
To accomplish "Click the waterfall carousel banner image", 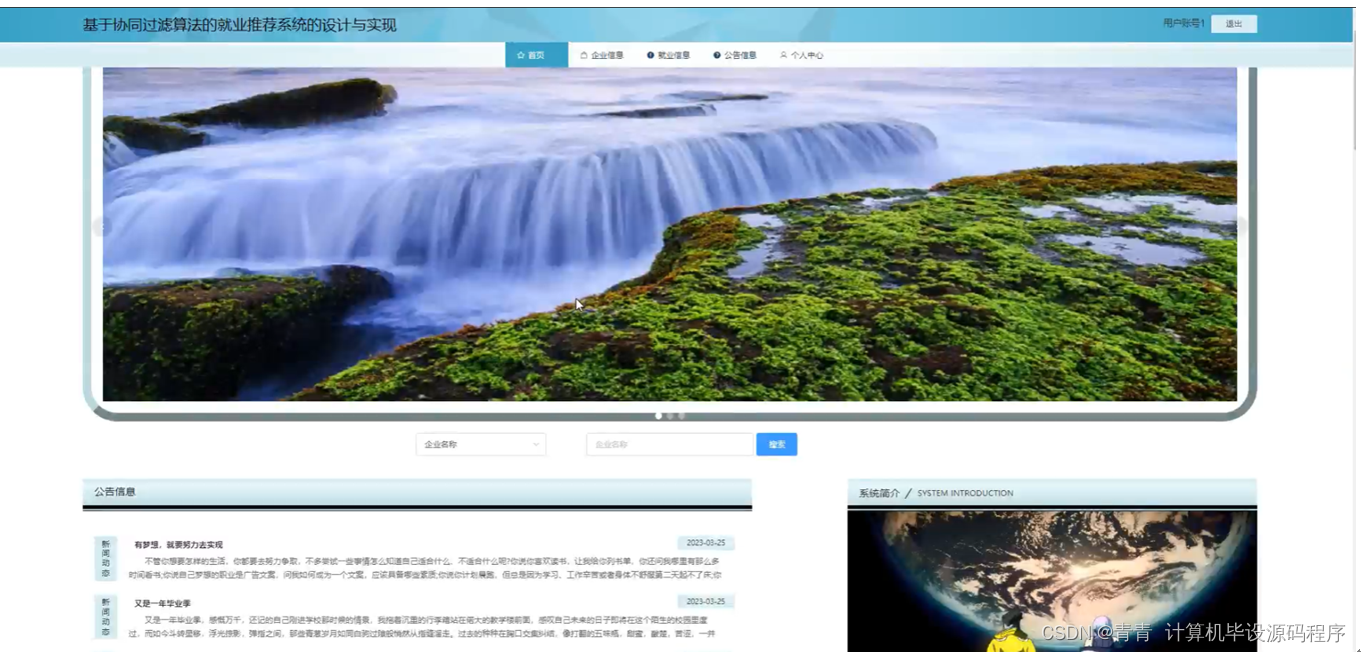I will click(x=669, y=234).
